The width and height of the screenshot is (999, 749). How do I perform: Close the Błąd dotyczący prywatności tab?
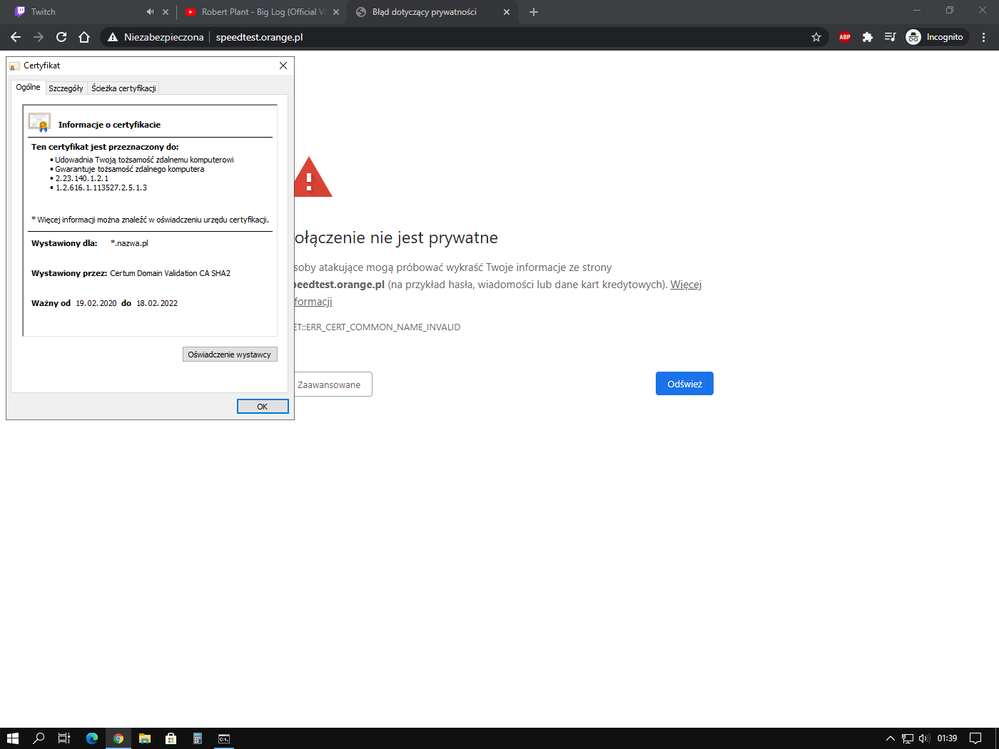coord(507,11)
